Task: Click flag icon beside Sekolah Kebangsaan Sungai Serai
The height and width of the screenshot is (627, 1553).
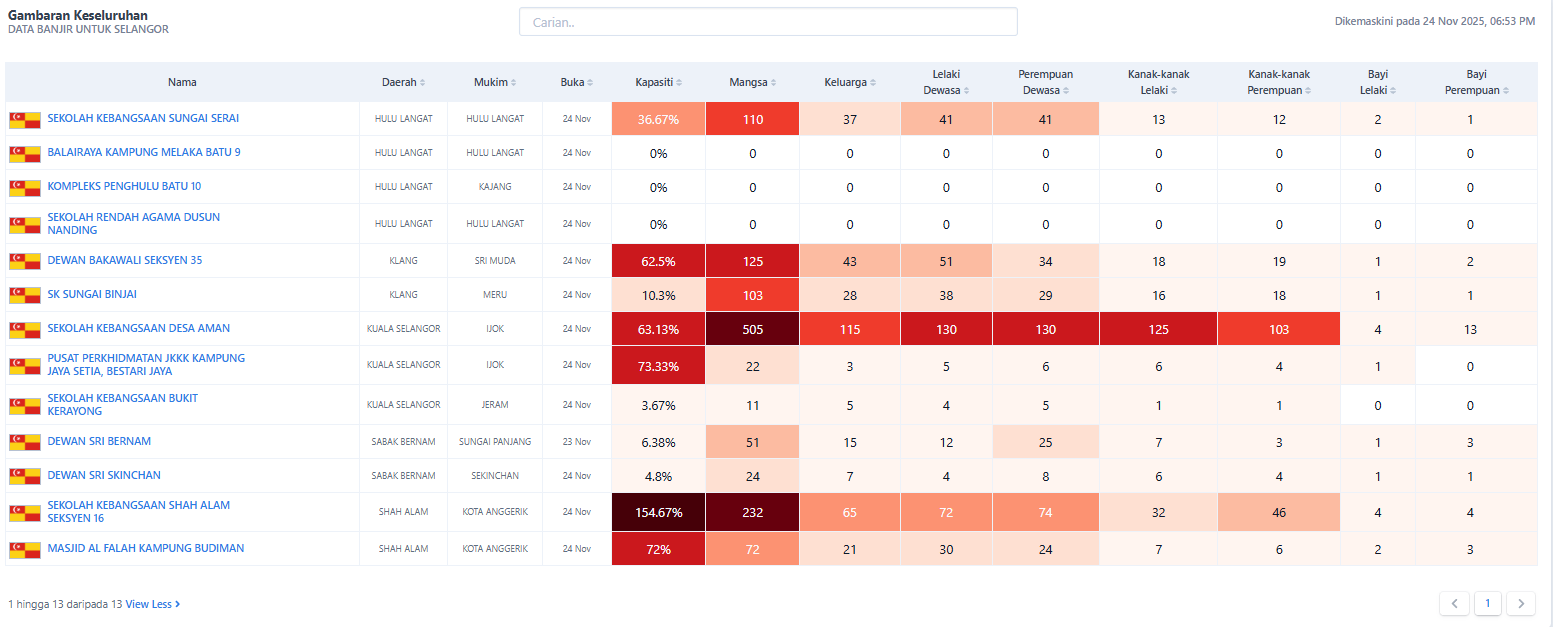Action: click(24, 120)
